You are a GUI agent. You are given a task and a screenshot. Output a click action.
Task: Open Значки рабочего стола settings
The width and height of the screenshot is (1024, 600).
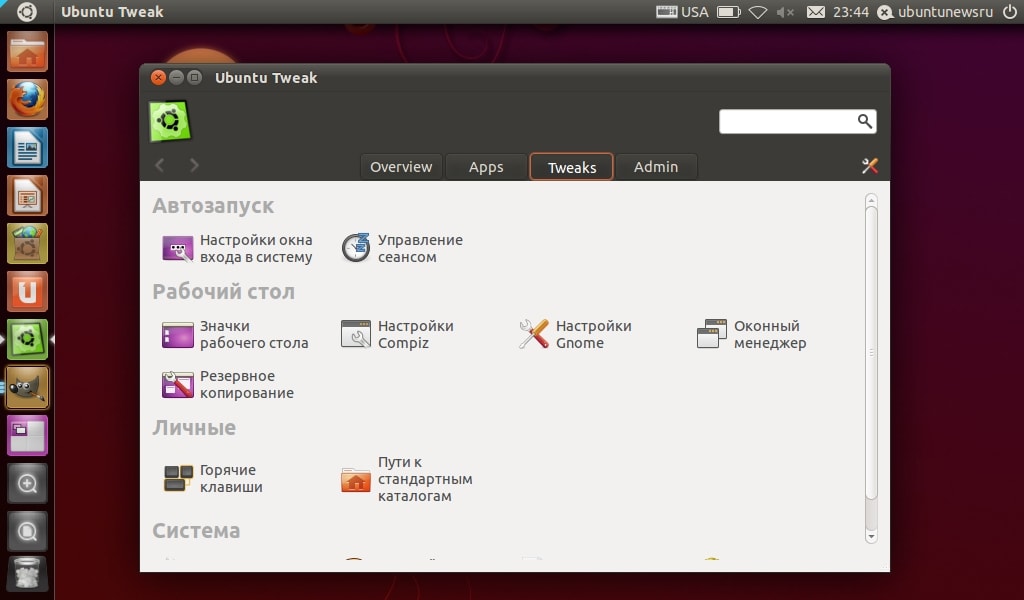click(x=235, y=334)
